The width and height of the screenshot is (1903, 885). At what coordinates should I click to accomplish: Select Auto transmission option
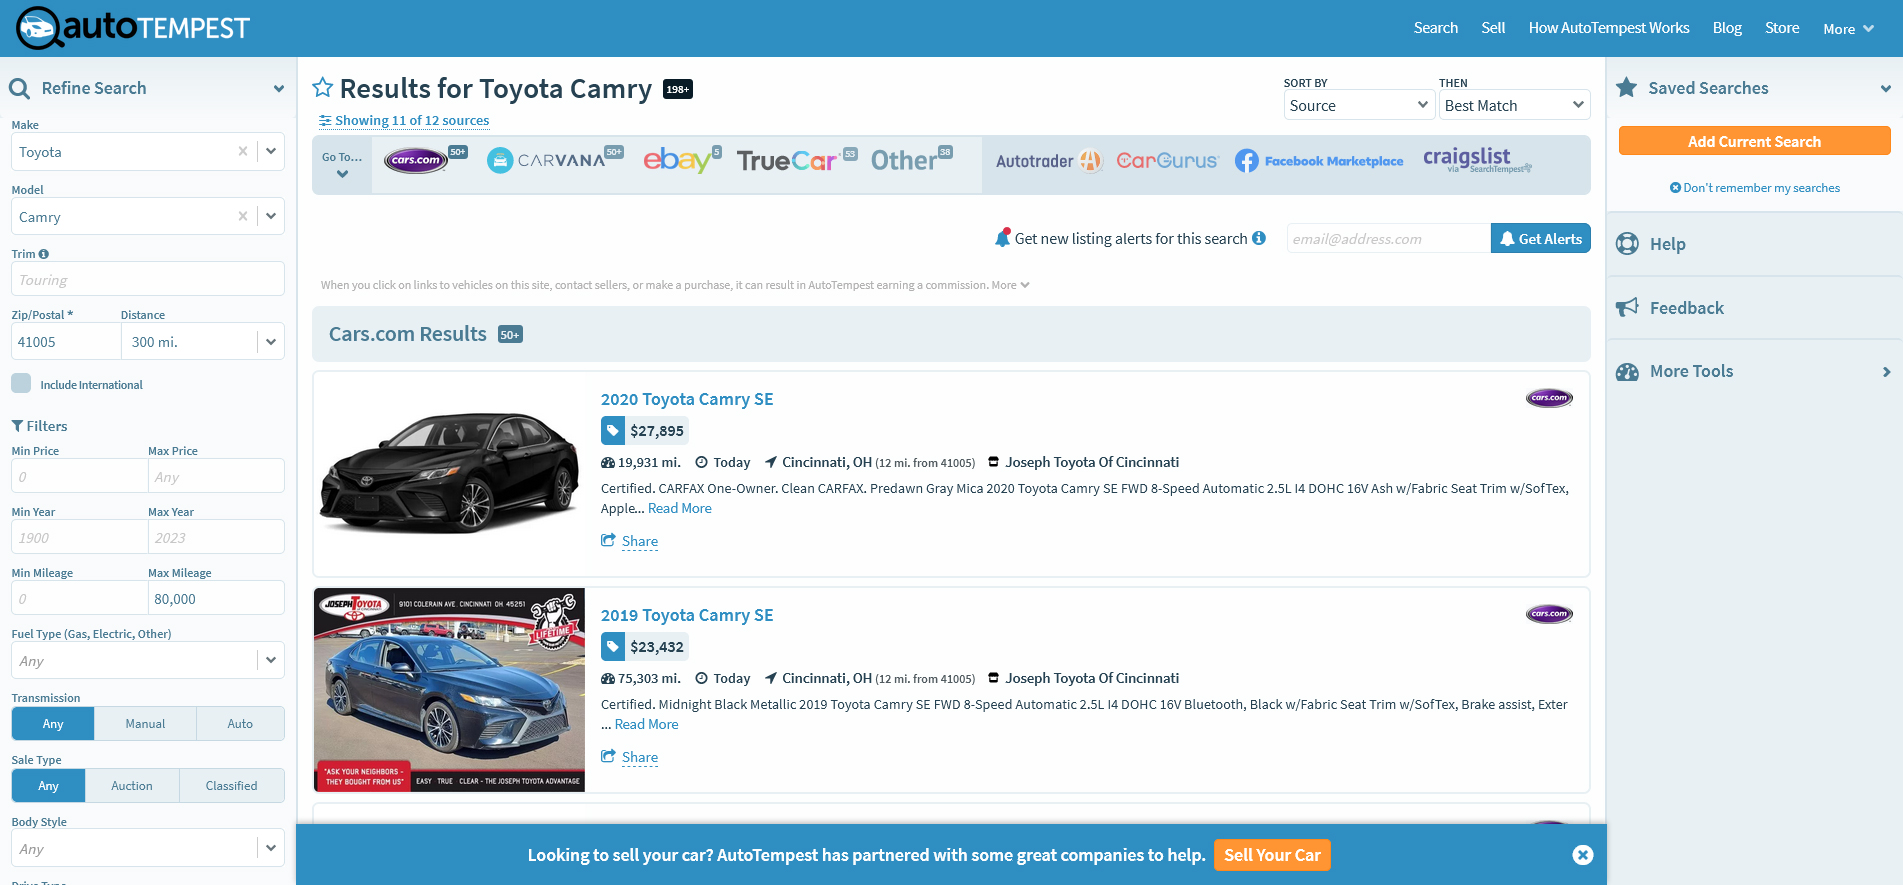point(240,724)
